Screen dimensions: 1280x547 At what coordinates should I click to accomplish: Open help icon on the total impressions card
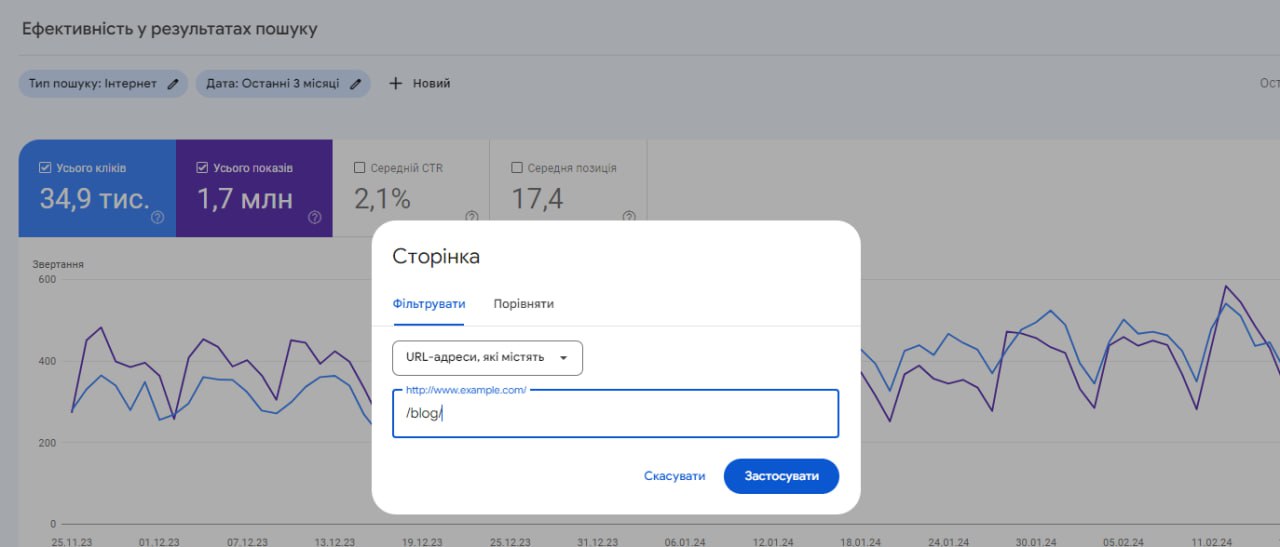pyautogui.click(x=315, y=217)
